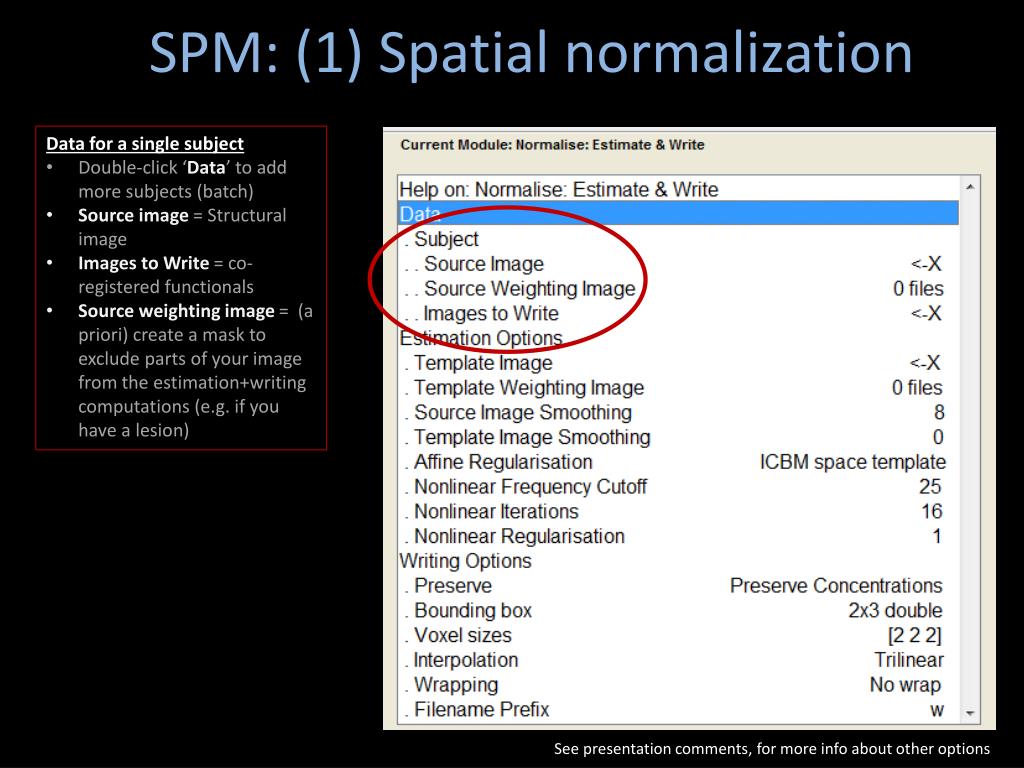Select the Nonlinear Frequency Cutoff row
This screenshot has height=768, width=1024.
pyautogui.click(x=678, y=487)
